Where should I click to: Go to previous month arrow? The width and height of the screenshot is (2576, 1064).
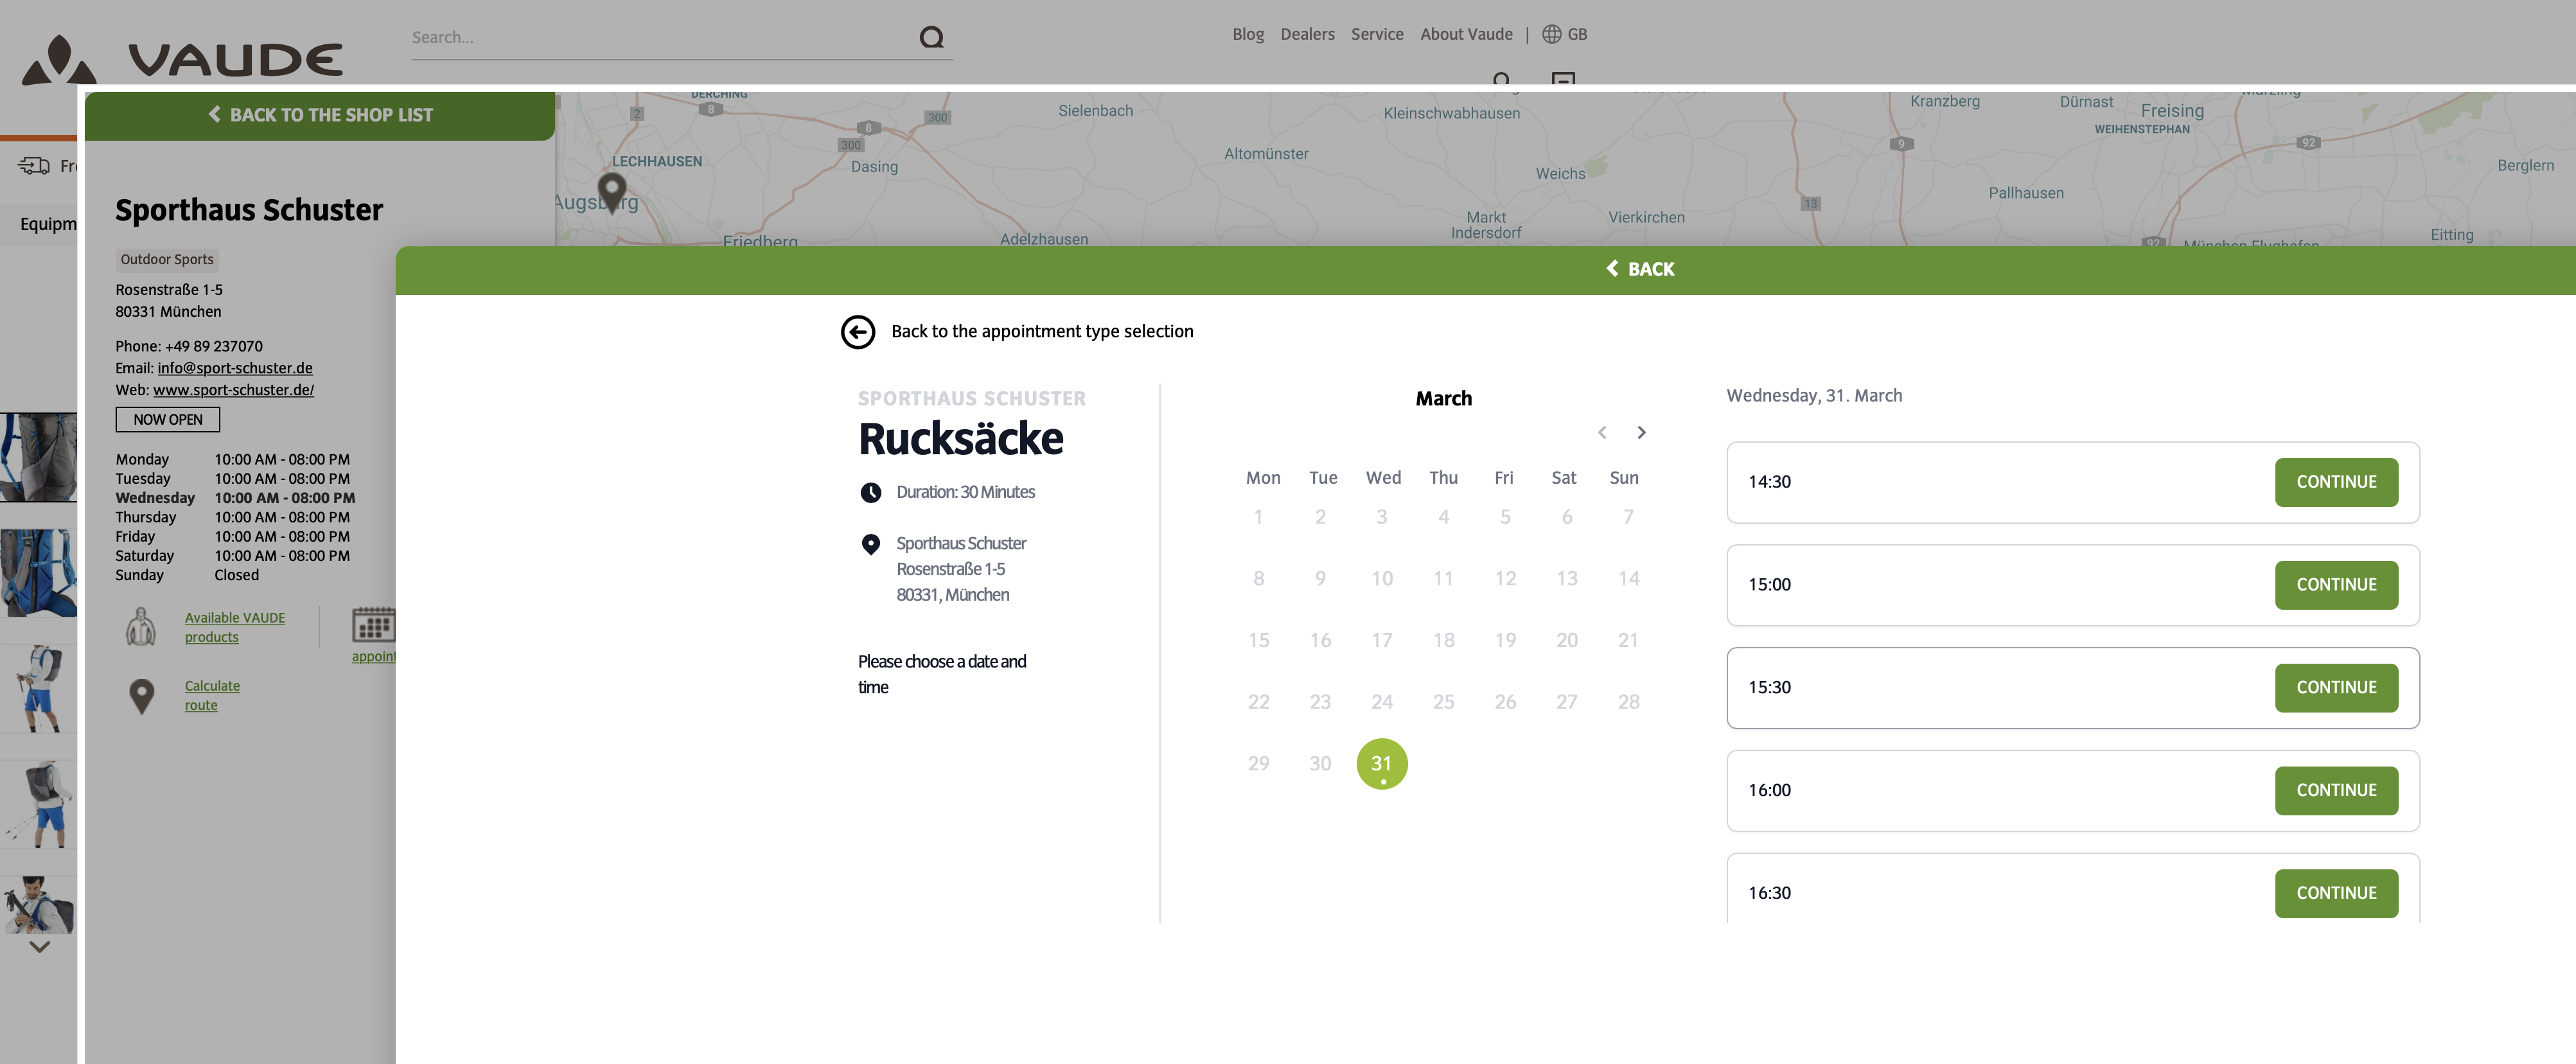(x=1601, y=432)
